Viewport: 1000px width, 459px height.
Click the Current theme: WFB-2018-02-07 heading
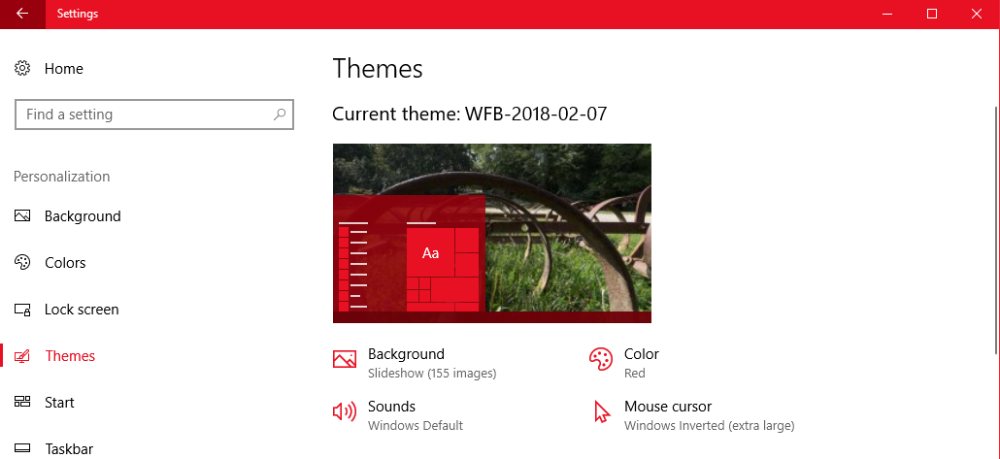click(x=469, y=114)
